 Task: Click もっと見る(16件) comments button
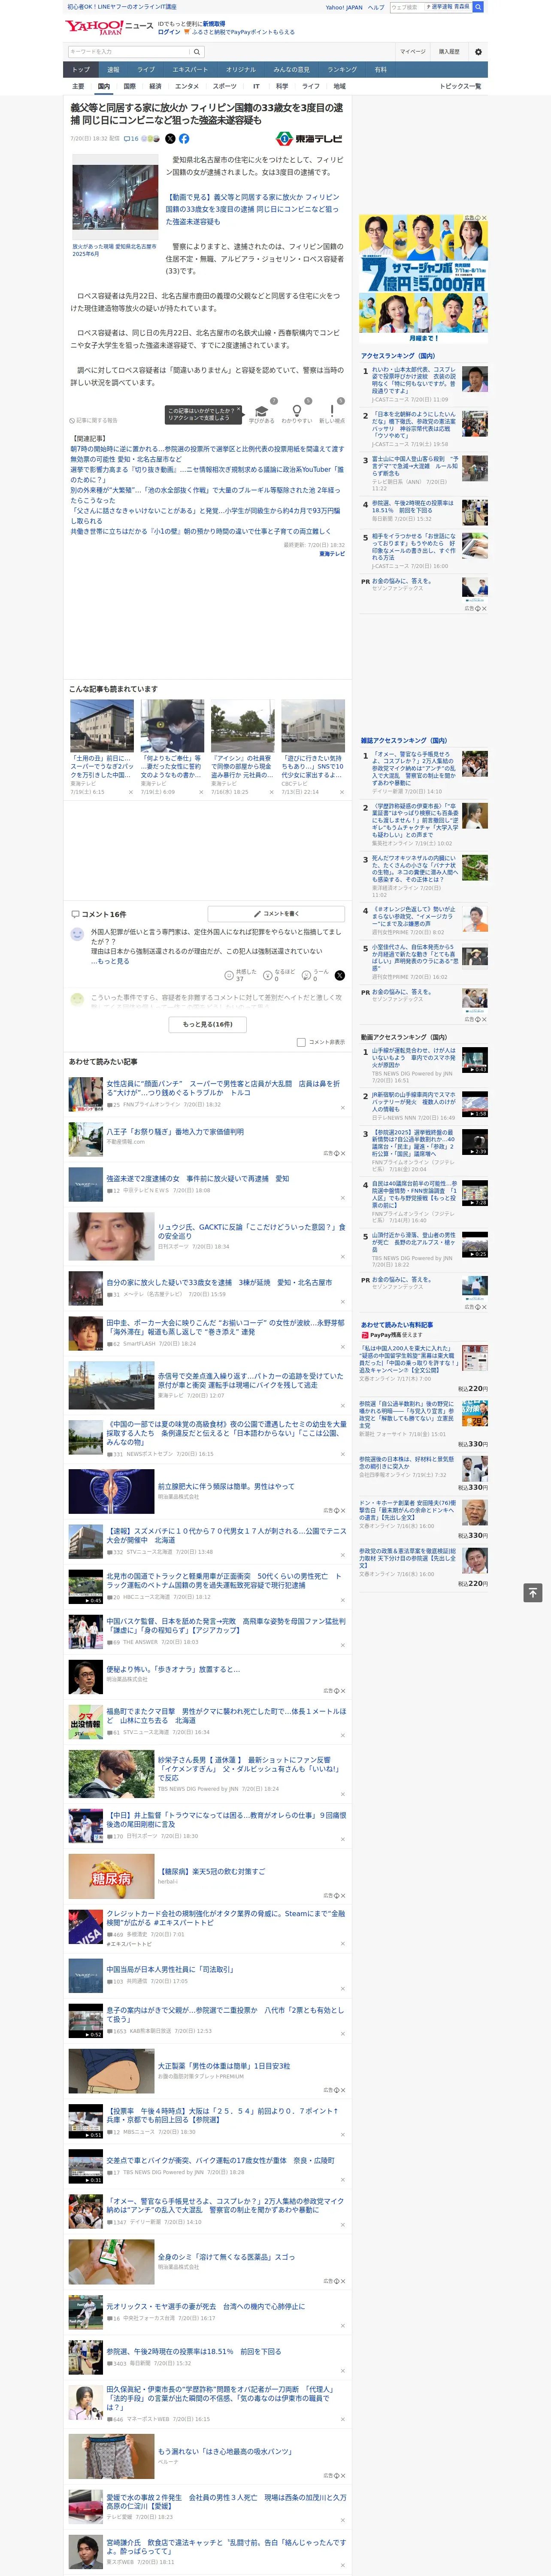208,1024
